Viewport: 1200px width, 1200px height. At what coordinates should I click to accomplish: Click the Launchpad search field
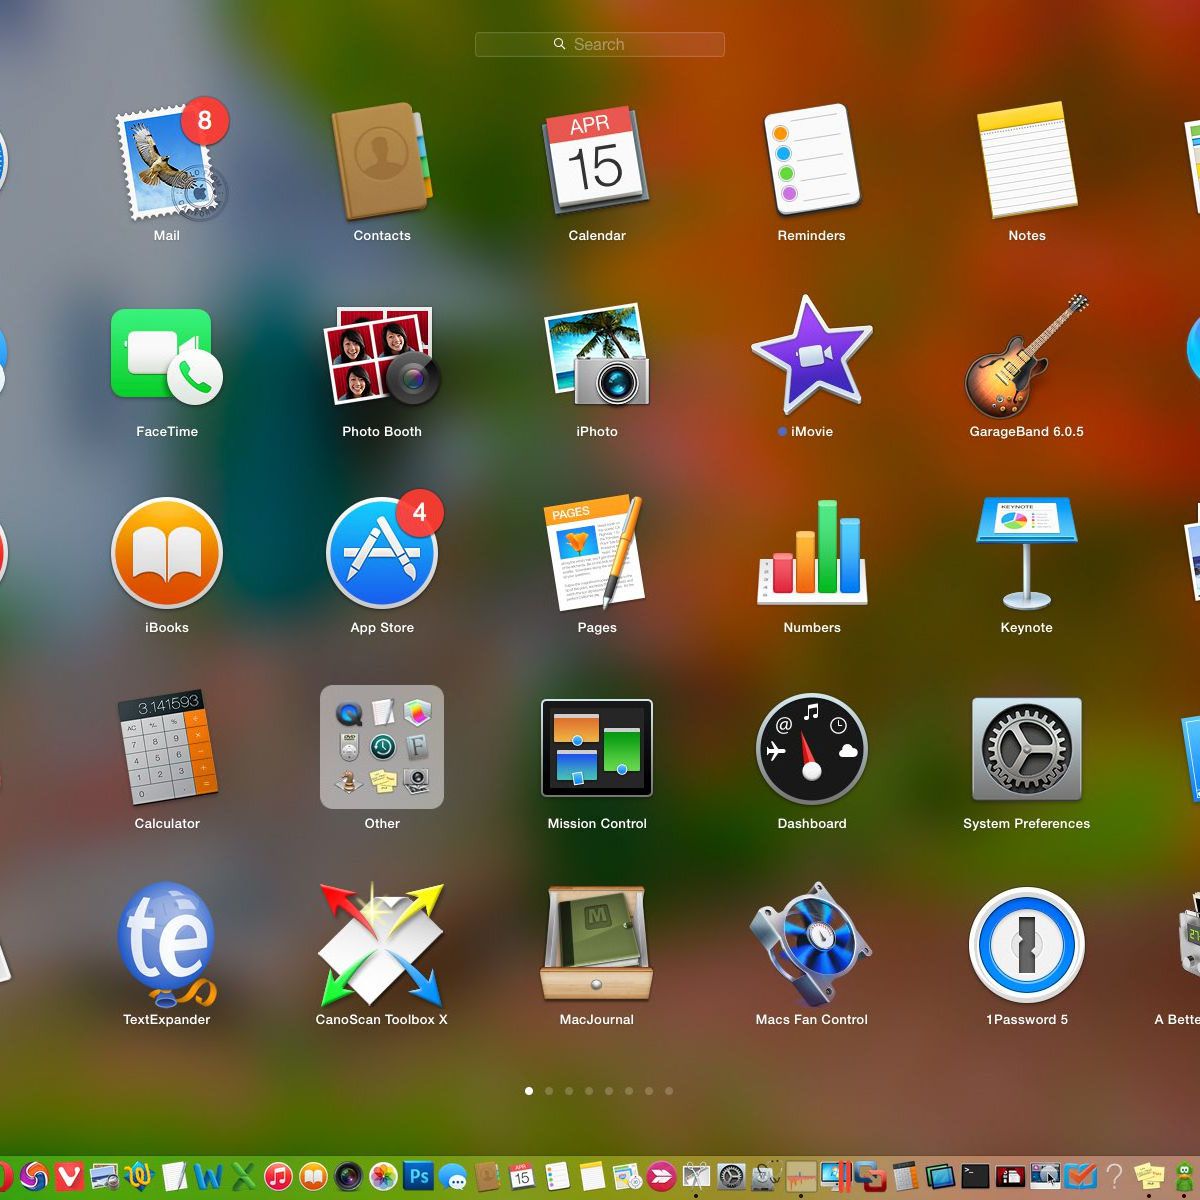[599, 44]
